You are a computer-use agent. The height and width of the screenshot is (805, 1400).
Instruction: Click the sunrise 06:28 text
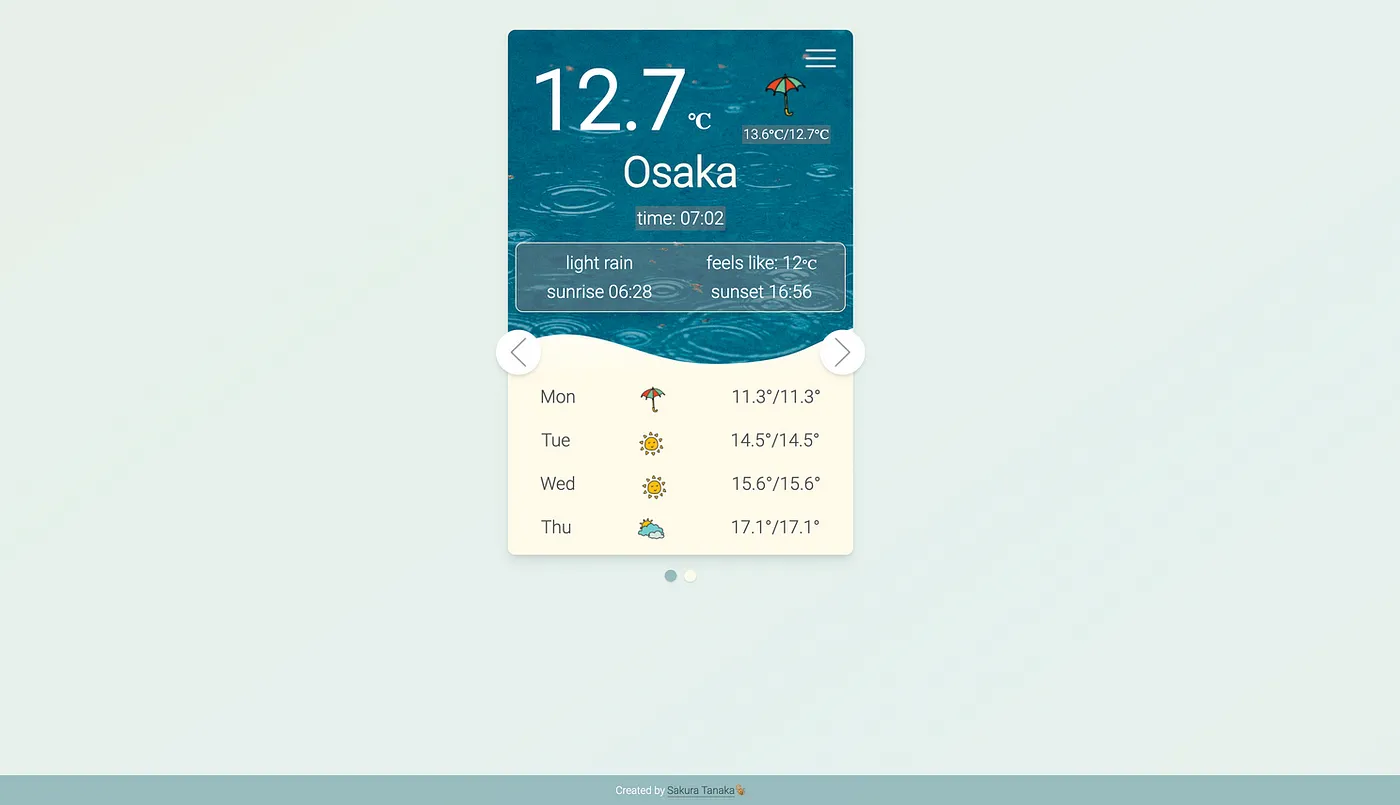pyautogui.click(x=599, y=292)
